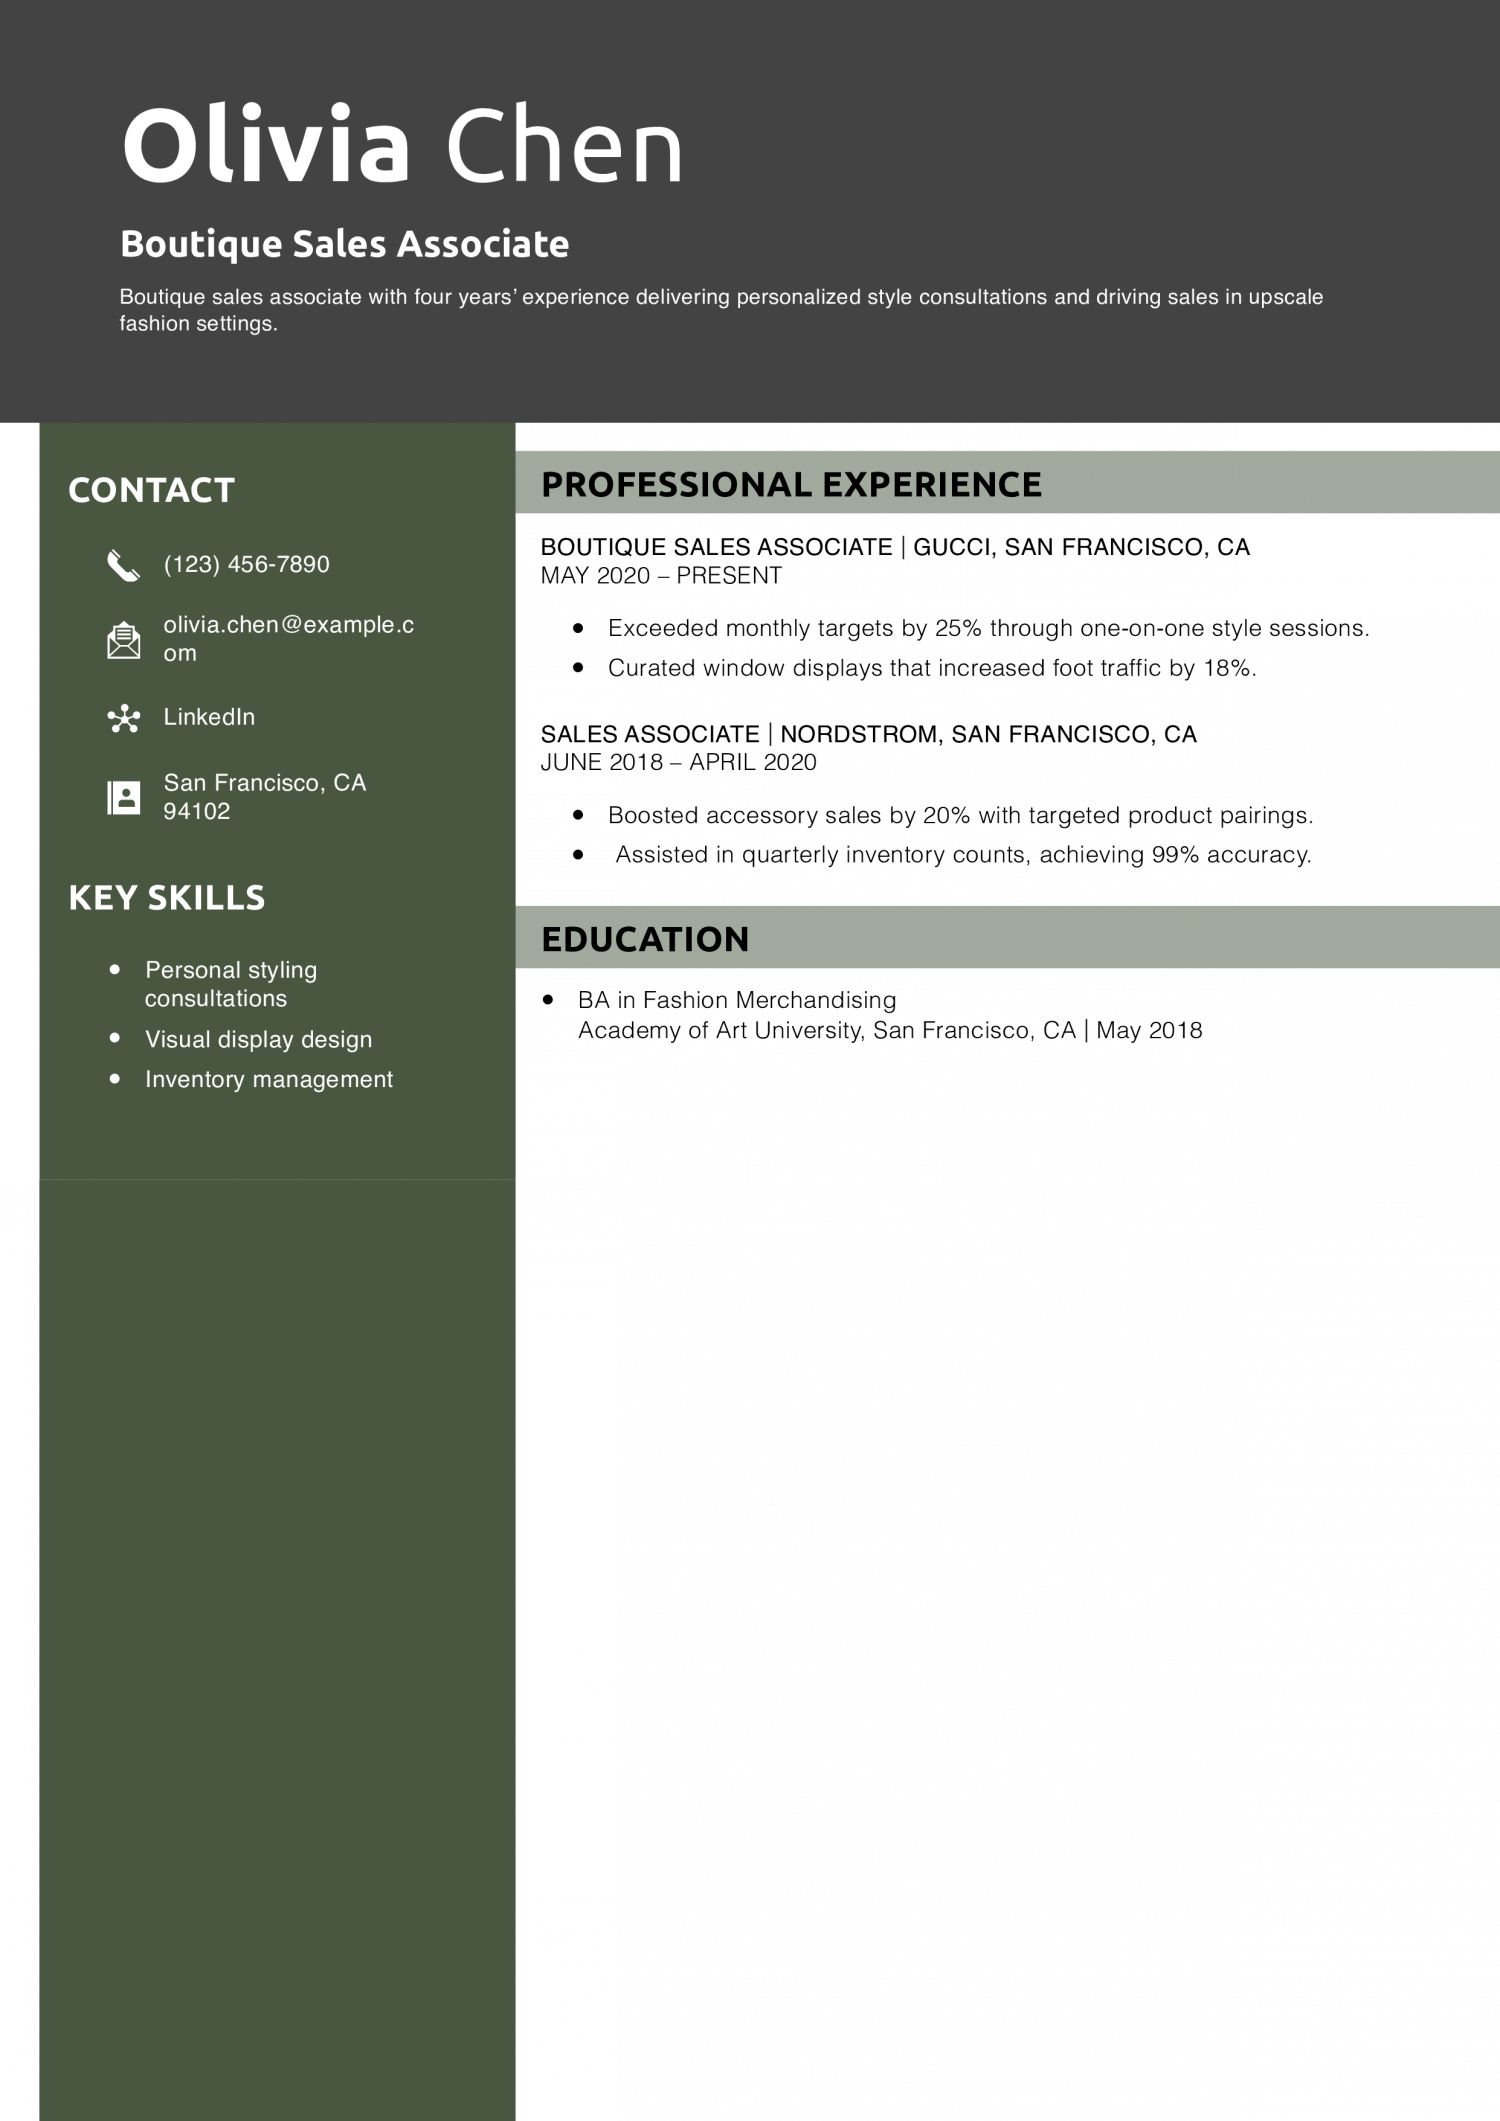
Task: Click the bullet about quarterly inventory counts
Action: (963, 855)
